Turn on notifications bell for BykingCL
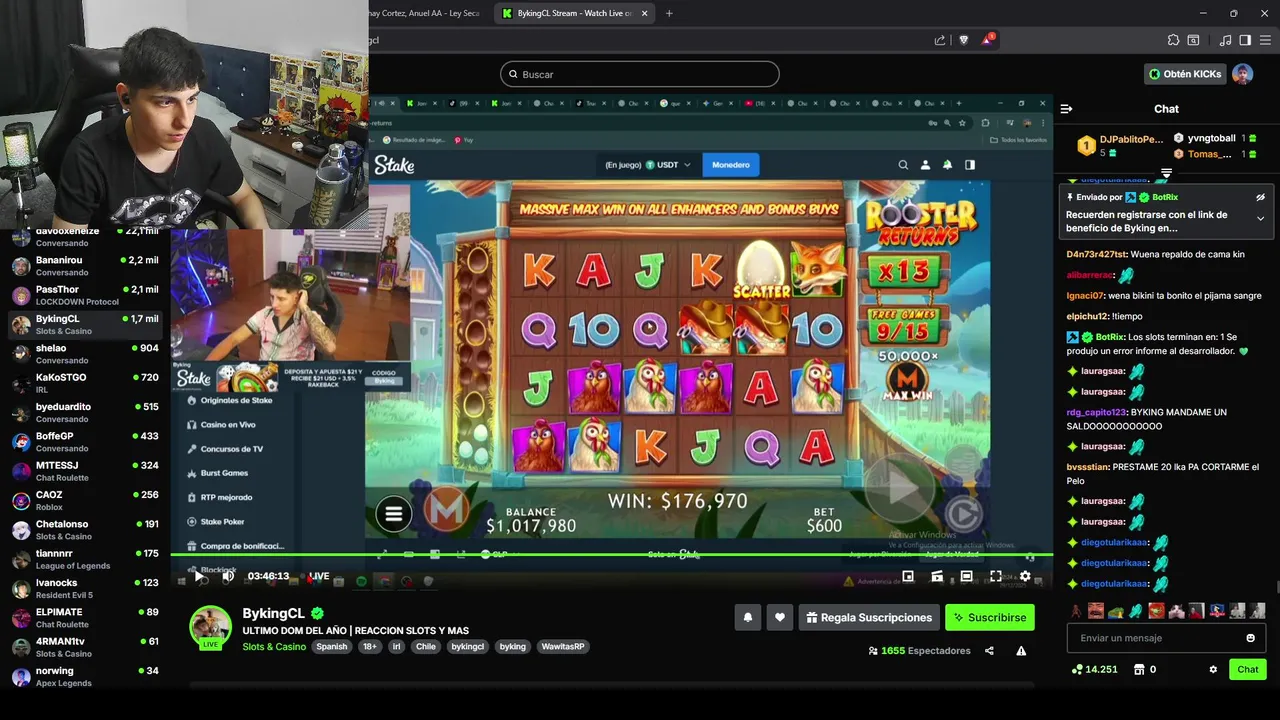Viewport: 1280px width, 720px height. 748,618
